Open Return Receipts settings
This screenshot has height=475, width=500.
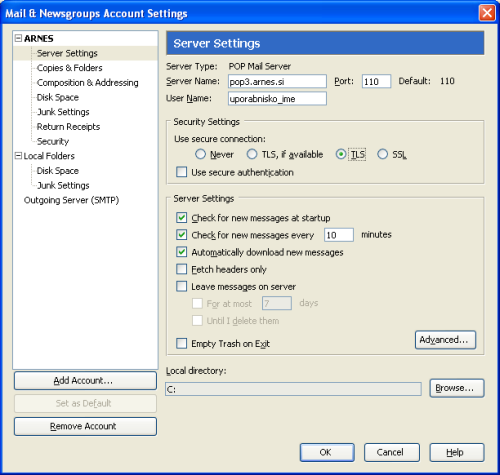click(68, 127)
